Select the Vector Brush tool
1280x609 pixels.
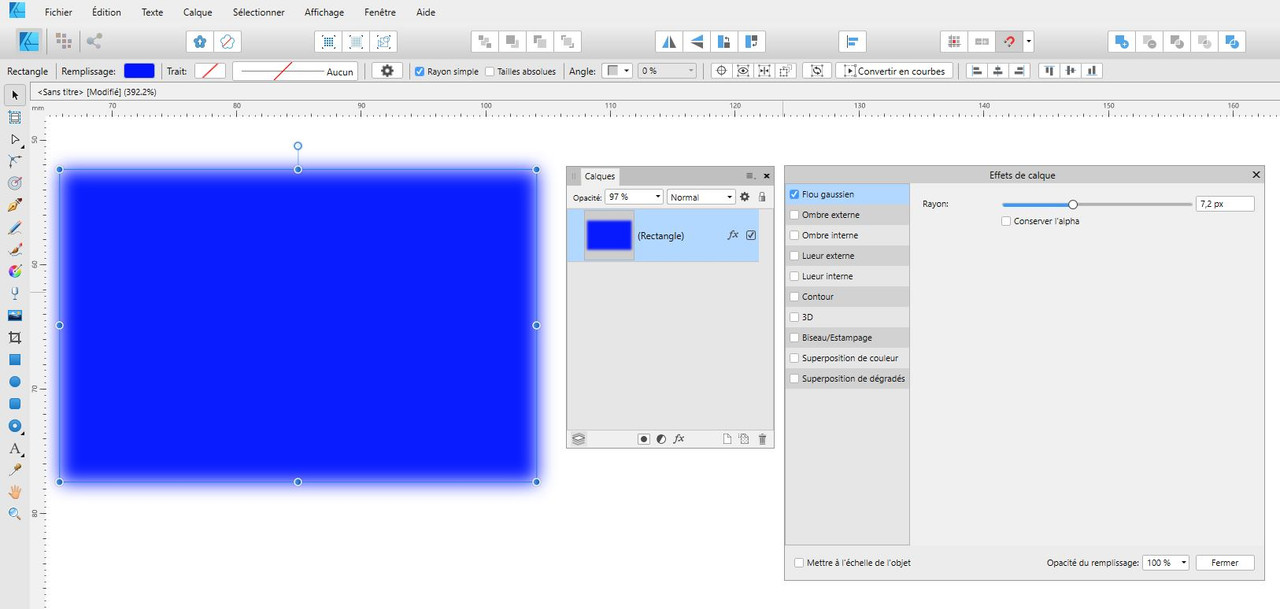(15, 249)
